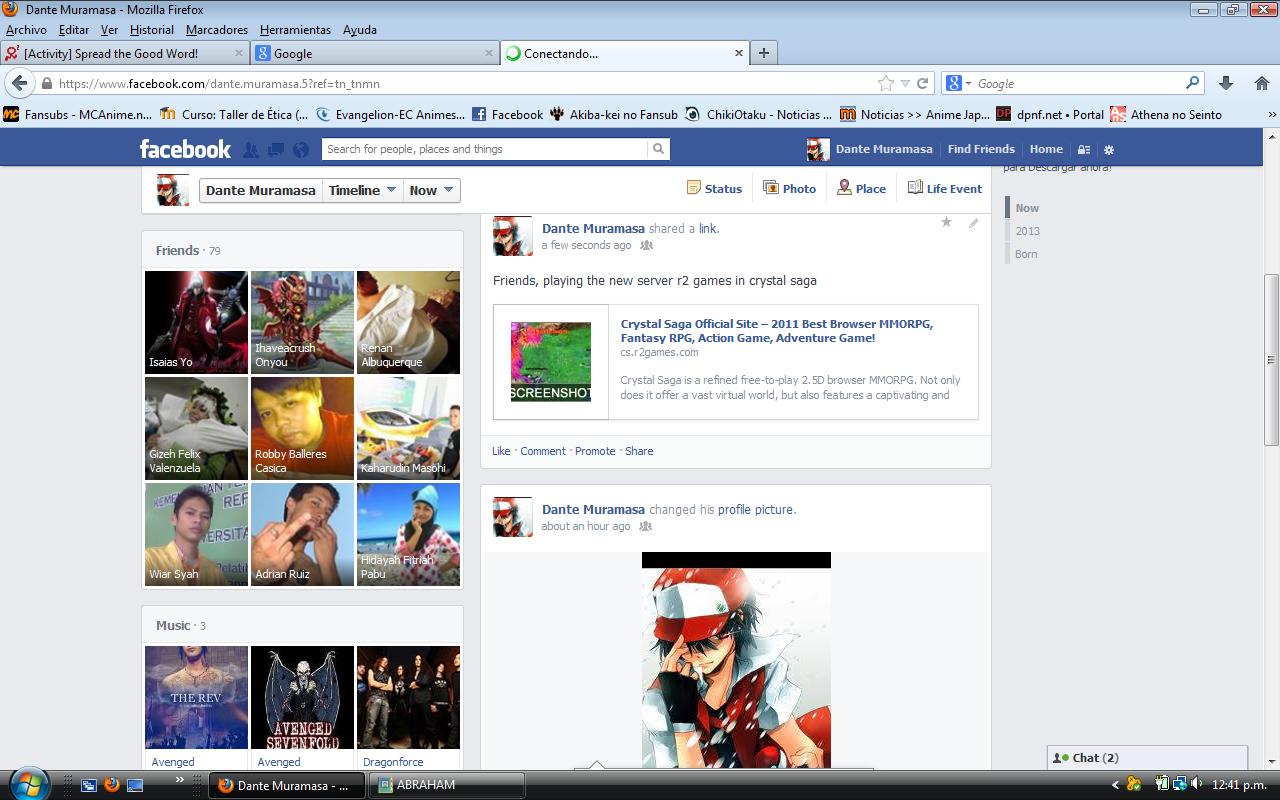
Task: Jump to 2013 on the timeline
Action: pyautogui.click(x=1027, y=231)
